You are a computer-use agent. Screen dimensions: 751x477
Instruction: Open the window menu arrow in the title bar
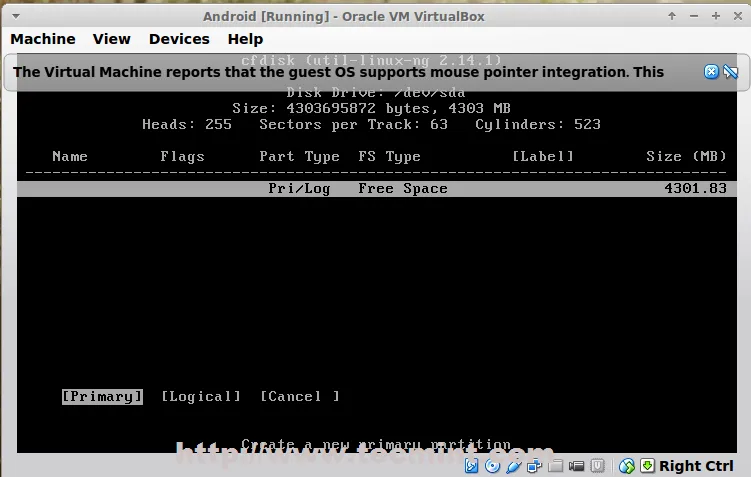tap(16, 16)
